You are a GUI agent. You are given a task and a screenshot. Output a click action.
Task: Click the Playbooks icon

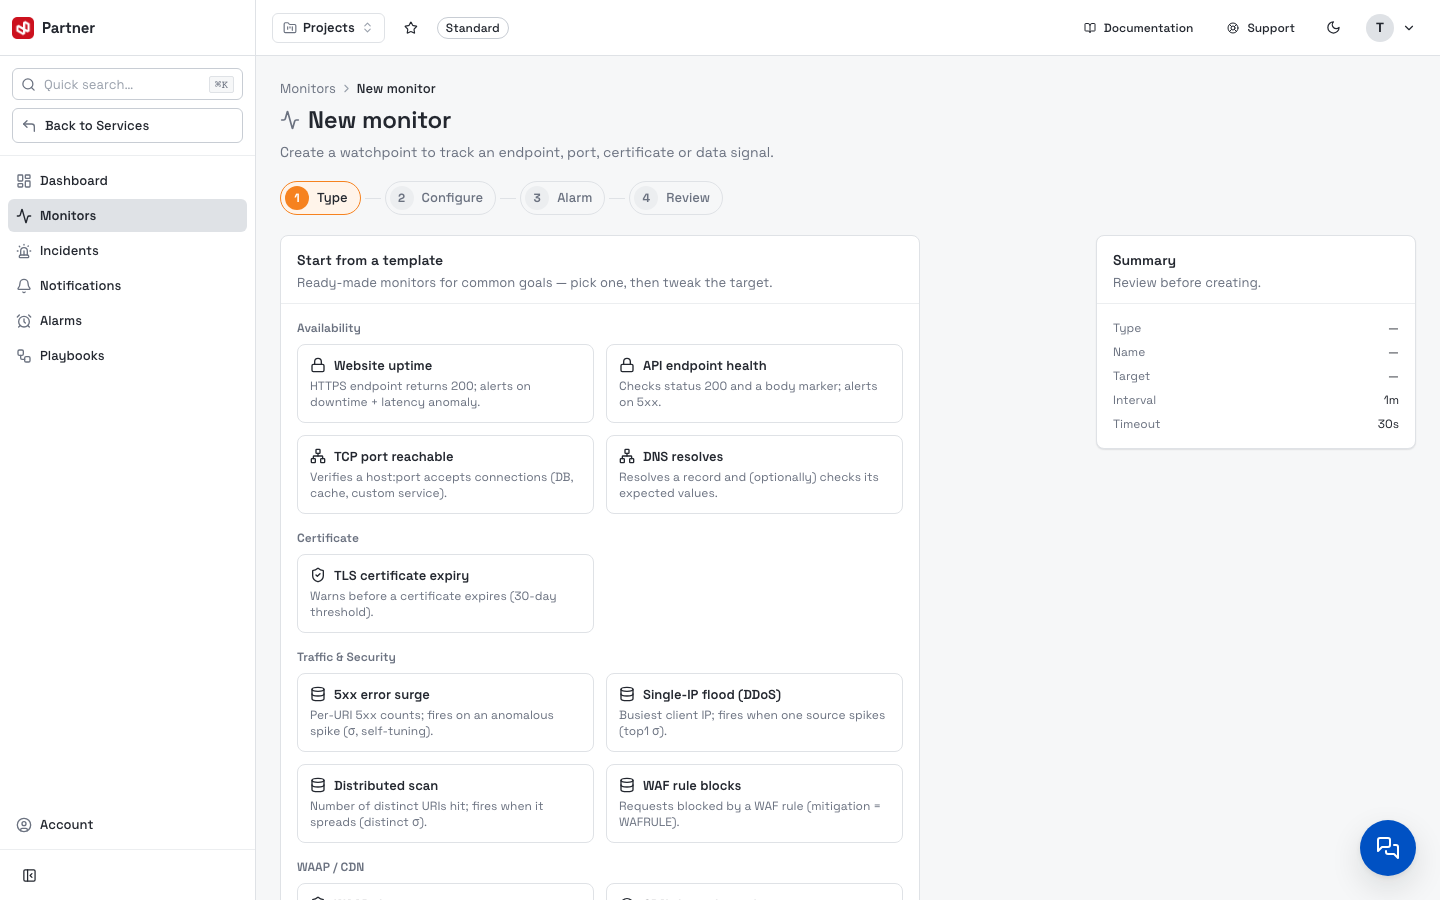pos(24,356)
